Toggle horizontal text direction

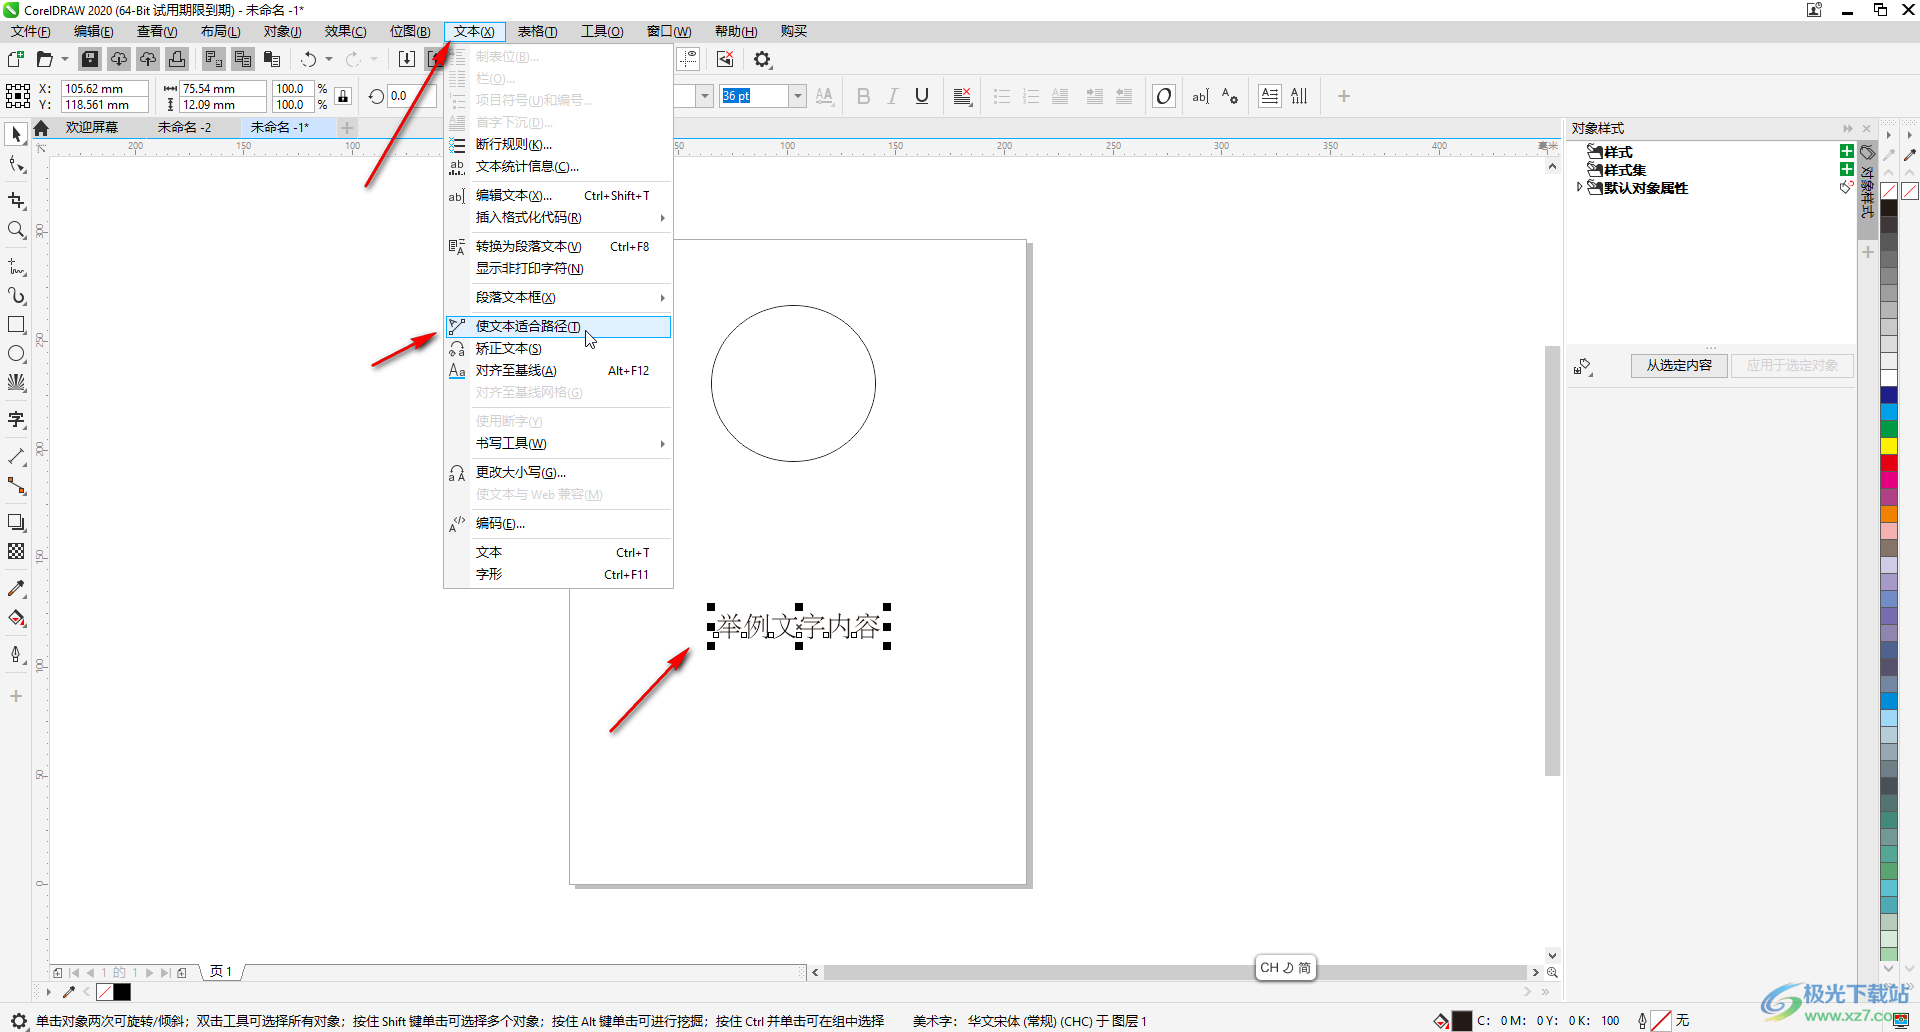[x=1269, y=96]
